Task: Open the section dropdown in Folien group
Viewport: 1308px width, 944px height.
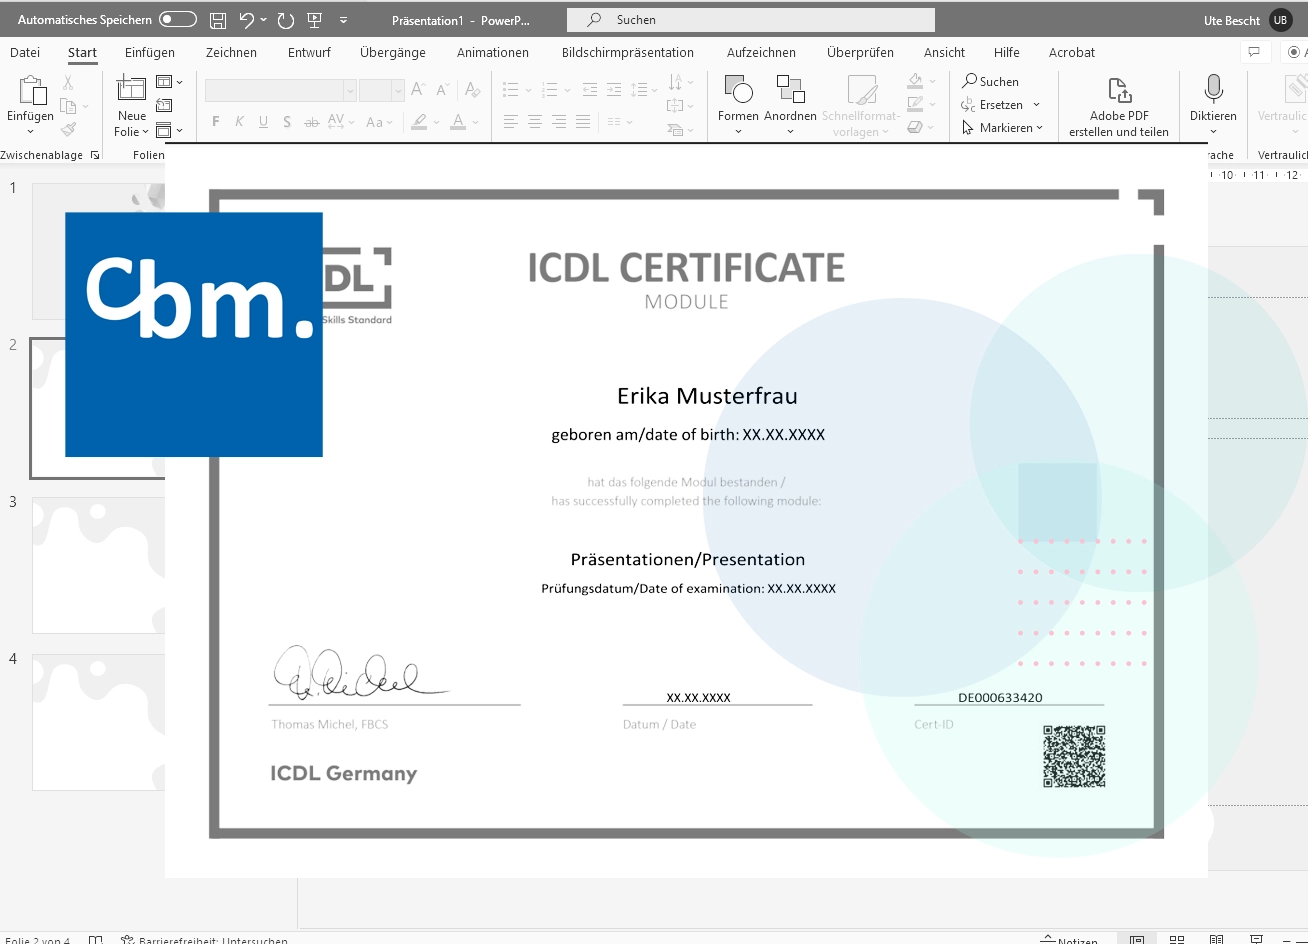Action: (x=170, y=130)
